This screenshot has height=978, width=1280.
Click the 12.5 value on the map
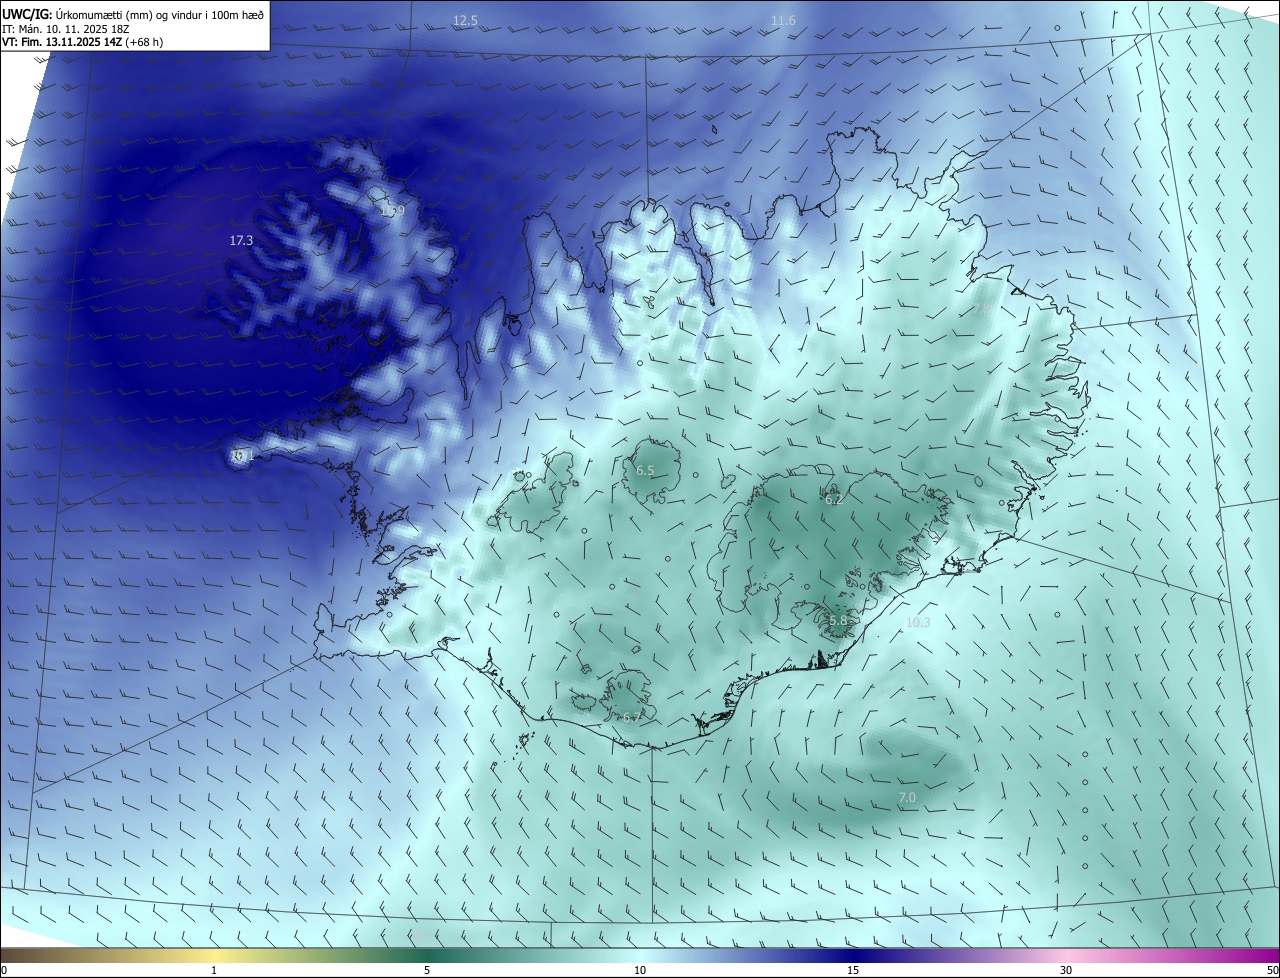(x=465, y=20)
